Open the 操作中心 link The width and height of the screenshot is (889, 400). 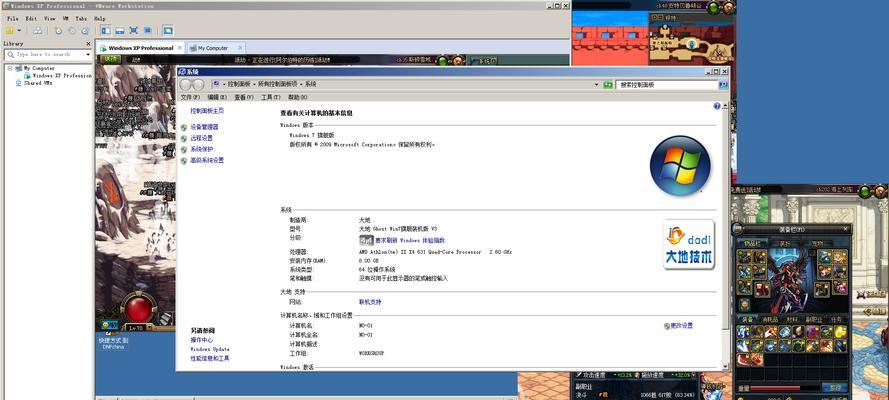pyautogui.click(x=202, y=341)
